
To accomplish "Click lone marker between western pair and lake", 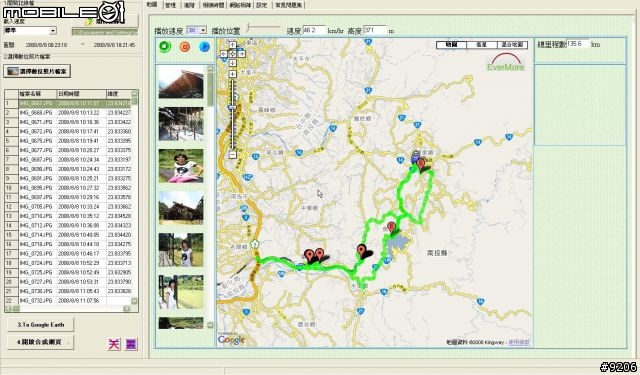I will [362, 251].
